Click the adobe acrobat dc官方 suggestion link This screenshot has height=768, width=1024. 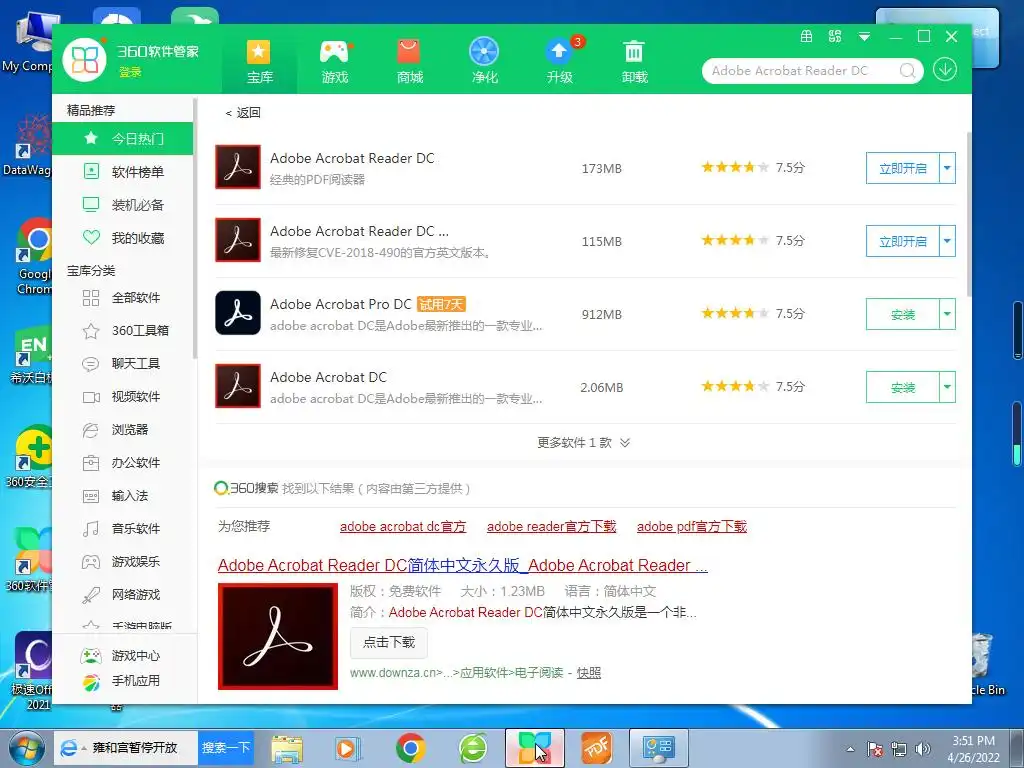click(403, 526)
